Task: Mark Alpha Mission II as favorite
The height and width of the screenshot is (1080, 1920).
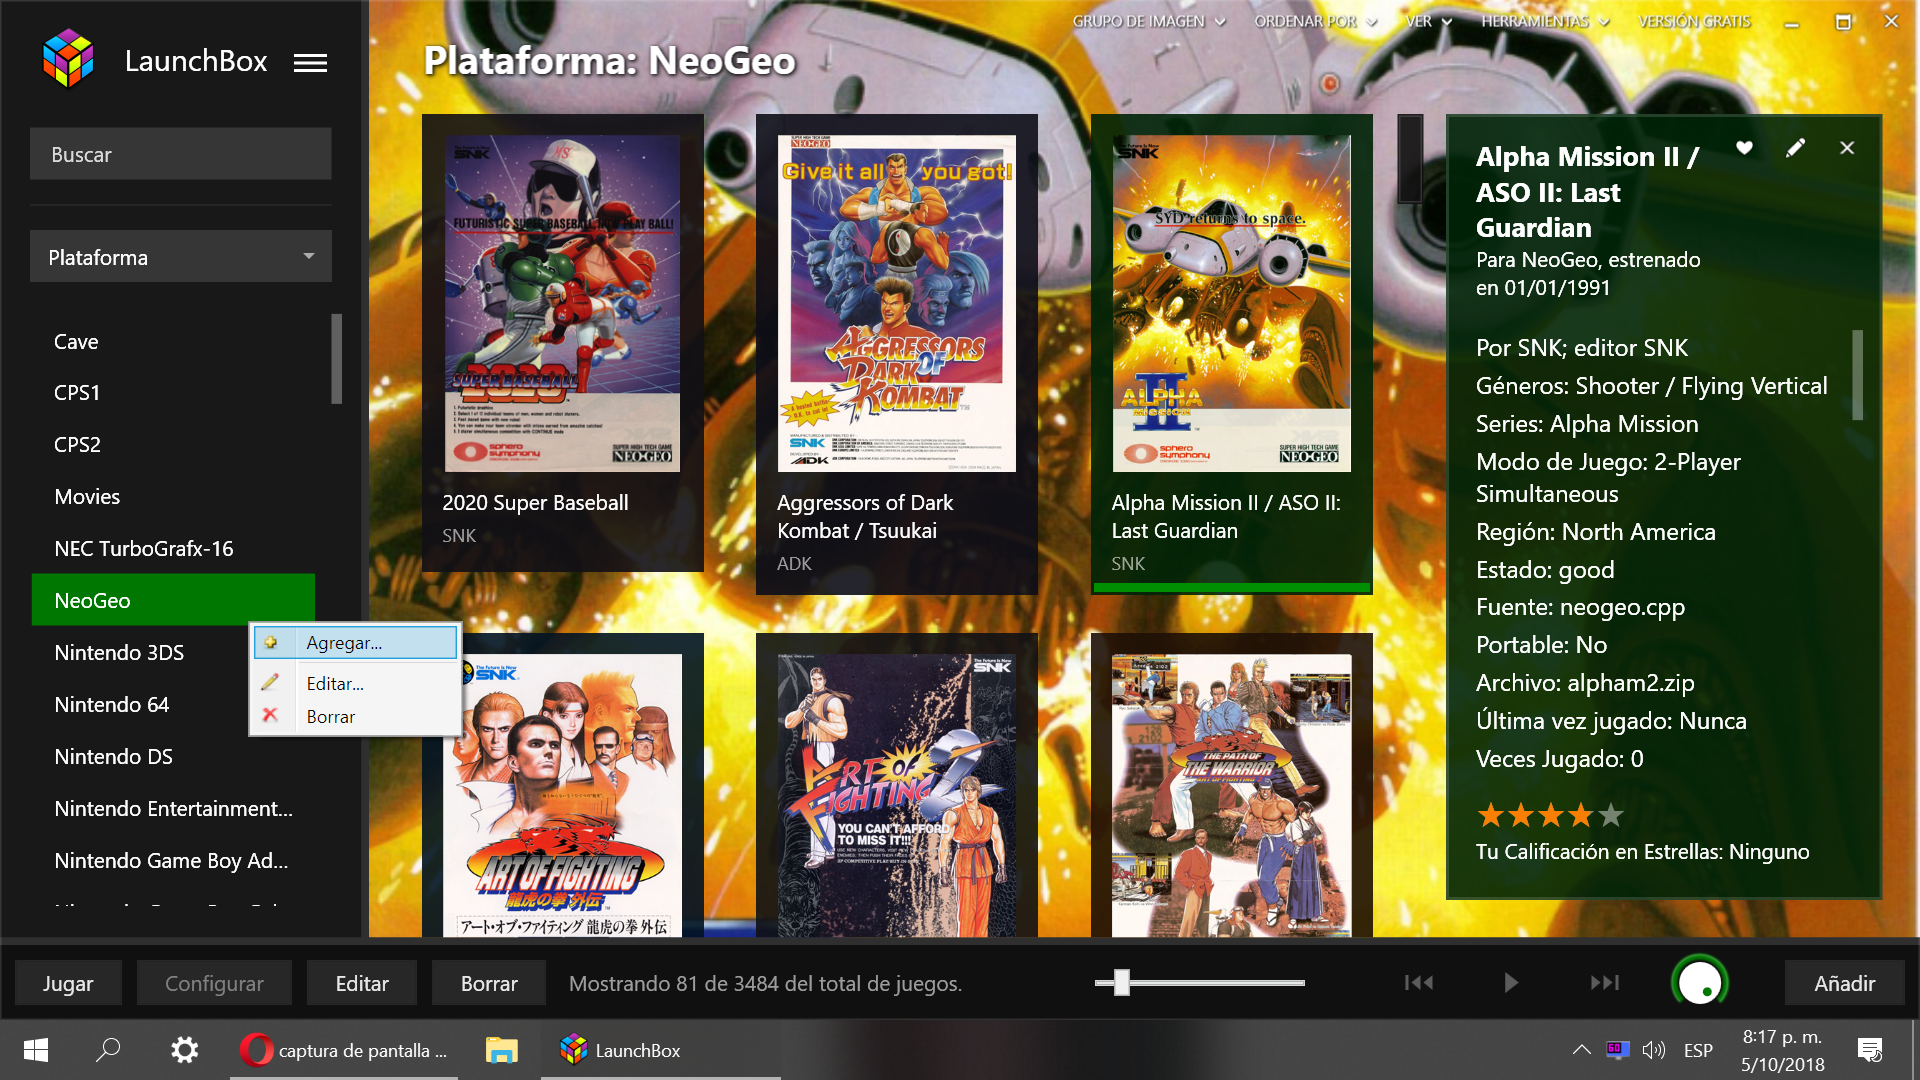Action: (x=1744, y=148)
